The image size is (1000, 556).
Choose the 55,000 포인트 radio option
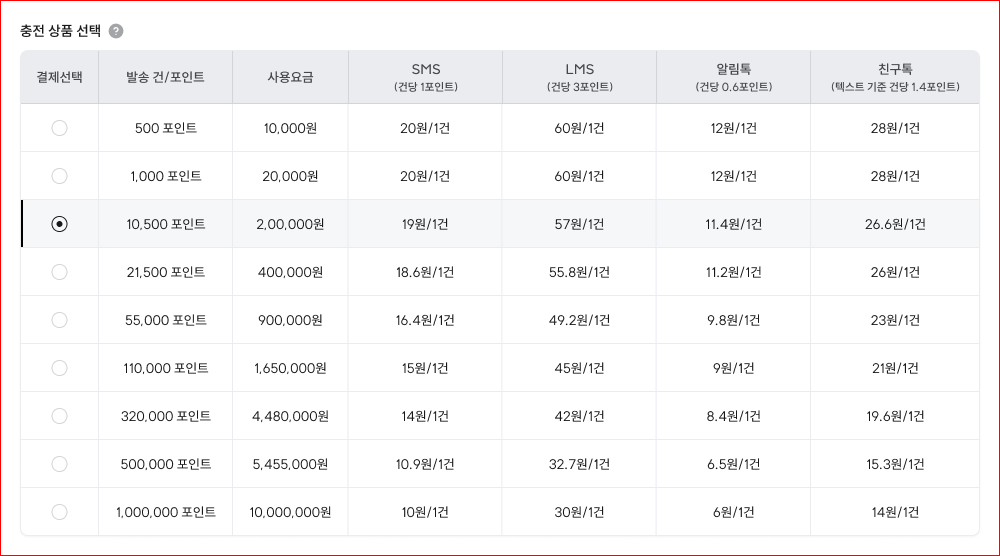click(59, 320)
